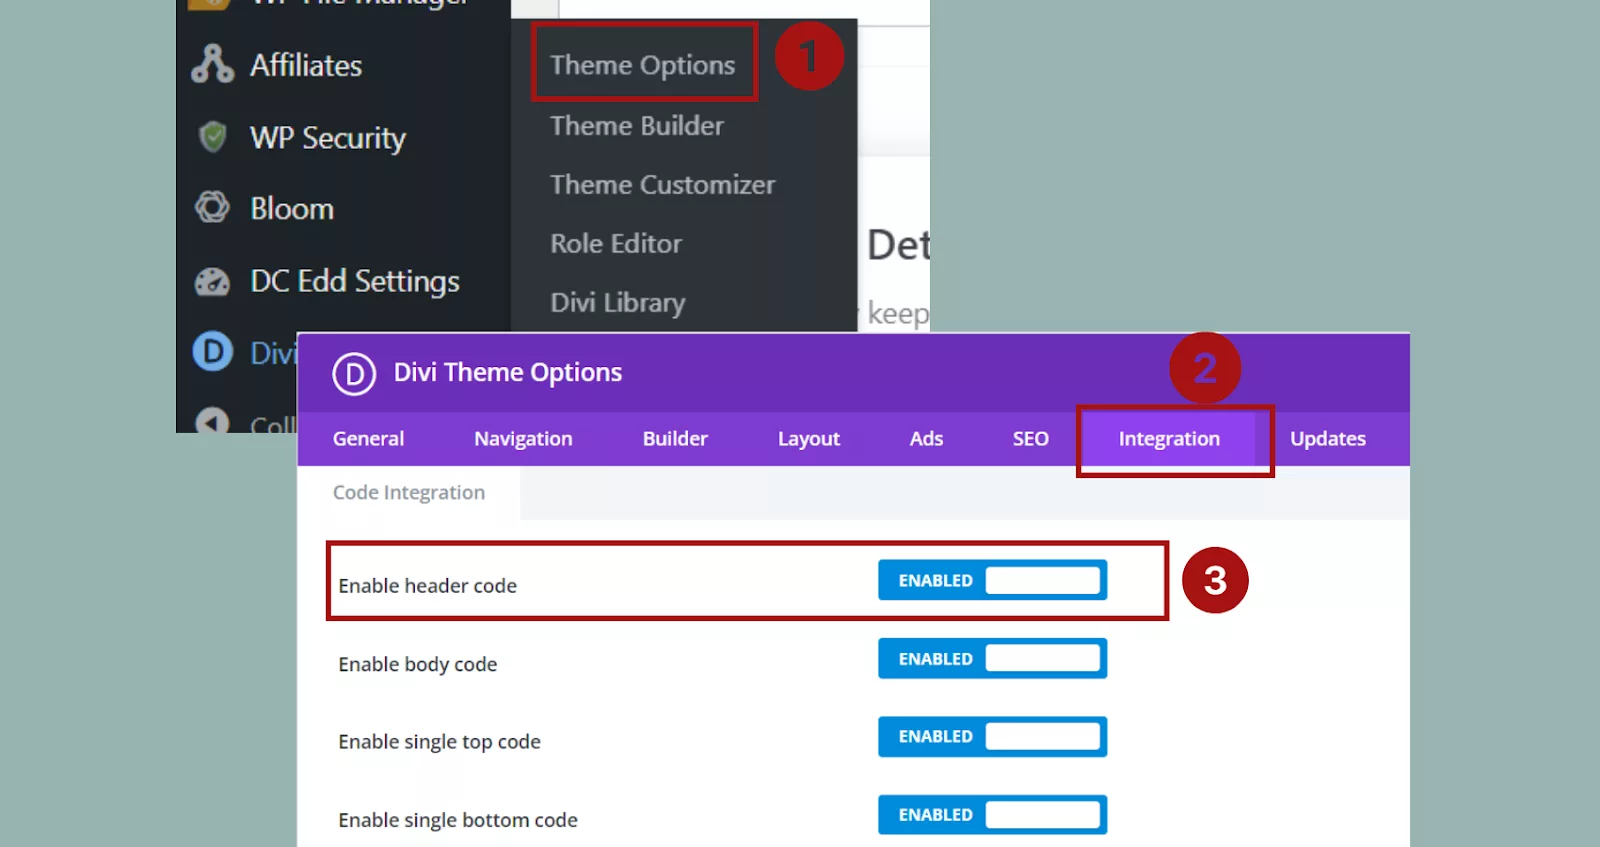Open Affiliates in the sidebar menu
Screen dimensions: 1600x847
[x=306, y=65]
